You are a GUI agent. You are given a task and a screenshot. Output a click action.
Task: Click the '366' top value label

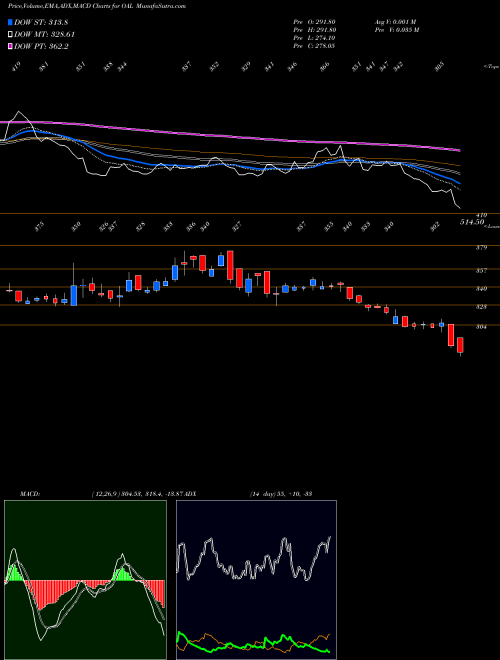click(x=324, y=67)
